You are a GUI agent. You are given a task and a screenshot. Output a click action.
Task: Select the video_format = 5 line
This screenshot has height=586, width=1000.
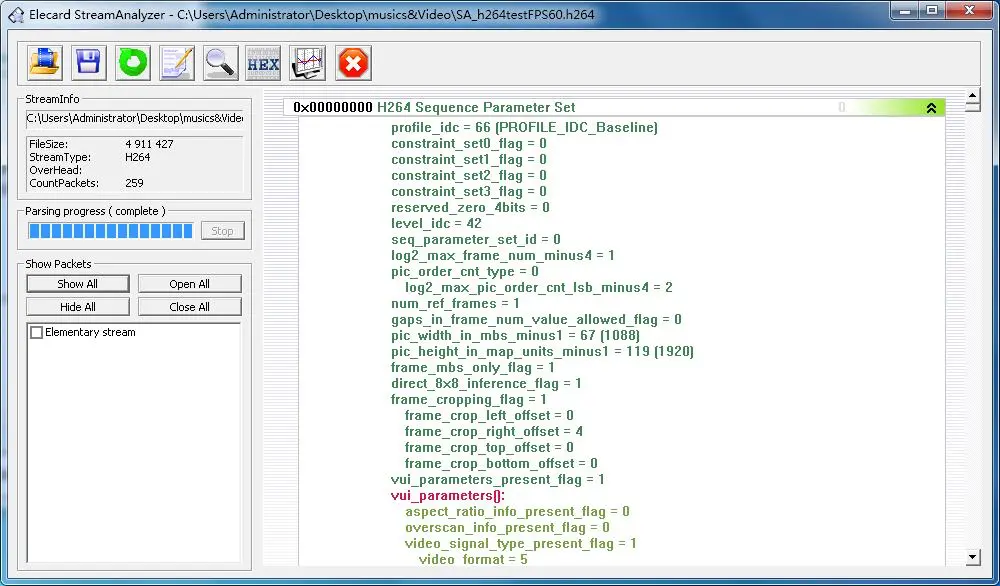473,559
